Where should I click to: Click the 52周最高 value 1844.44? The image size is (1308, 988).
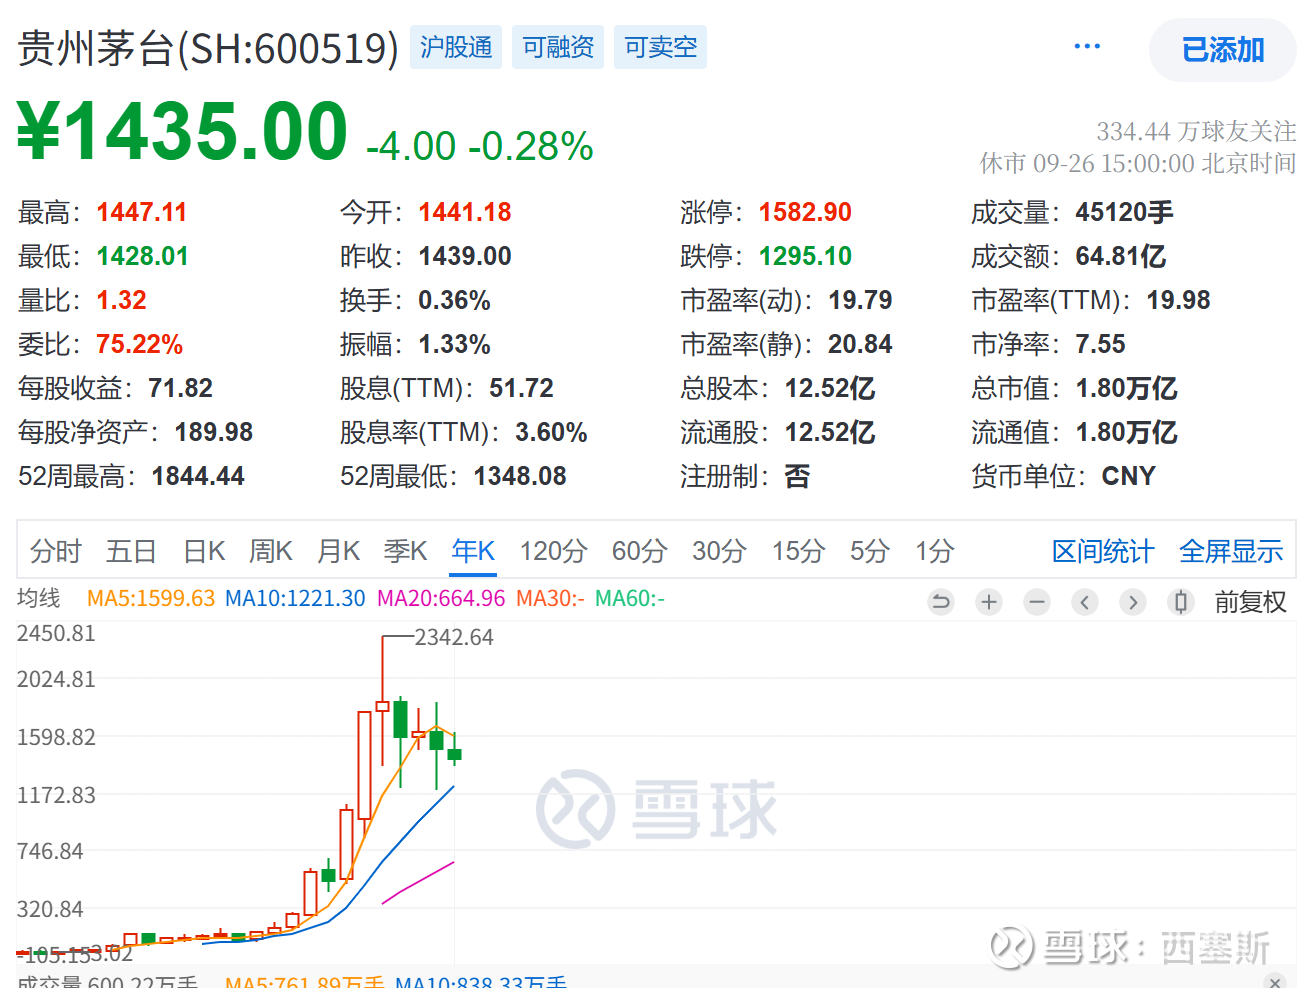click(198, 476)
